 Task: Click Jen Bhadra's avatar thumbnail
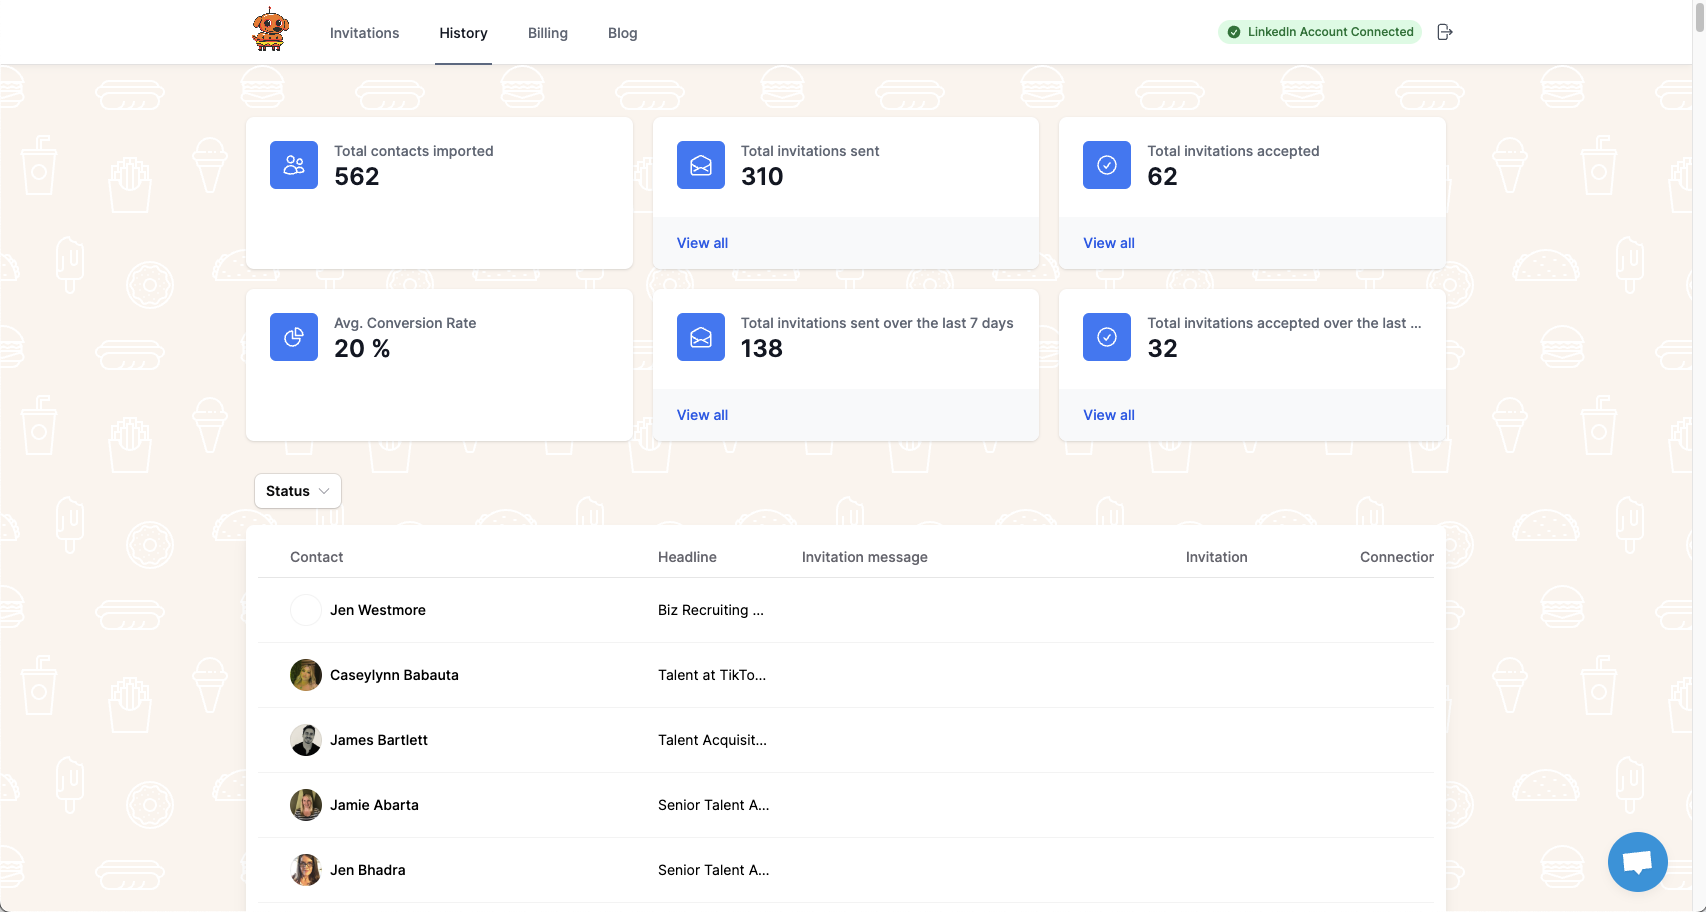[x=306, y=870]
